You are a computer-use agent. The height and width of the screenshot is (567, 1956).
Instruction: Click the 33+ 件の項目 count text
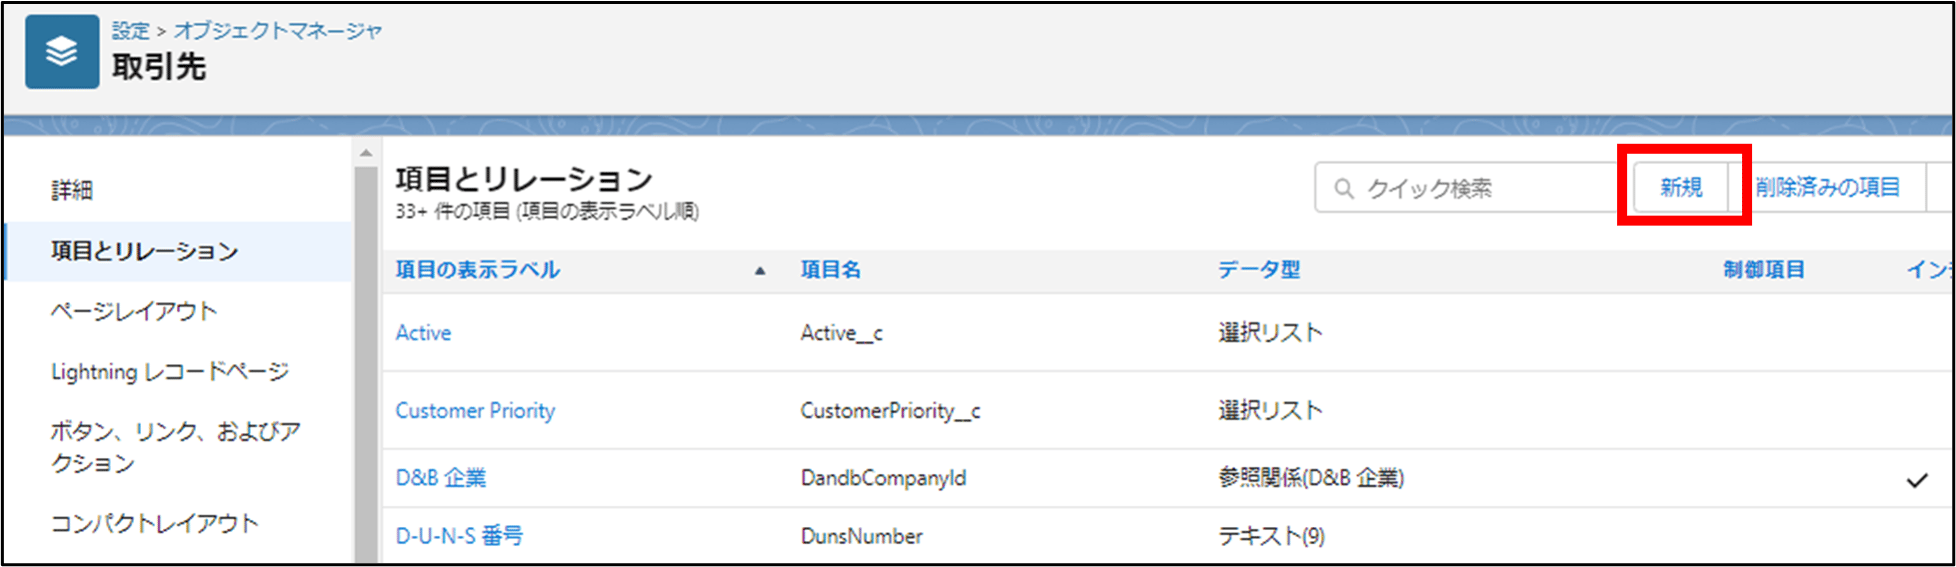547,212
